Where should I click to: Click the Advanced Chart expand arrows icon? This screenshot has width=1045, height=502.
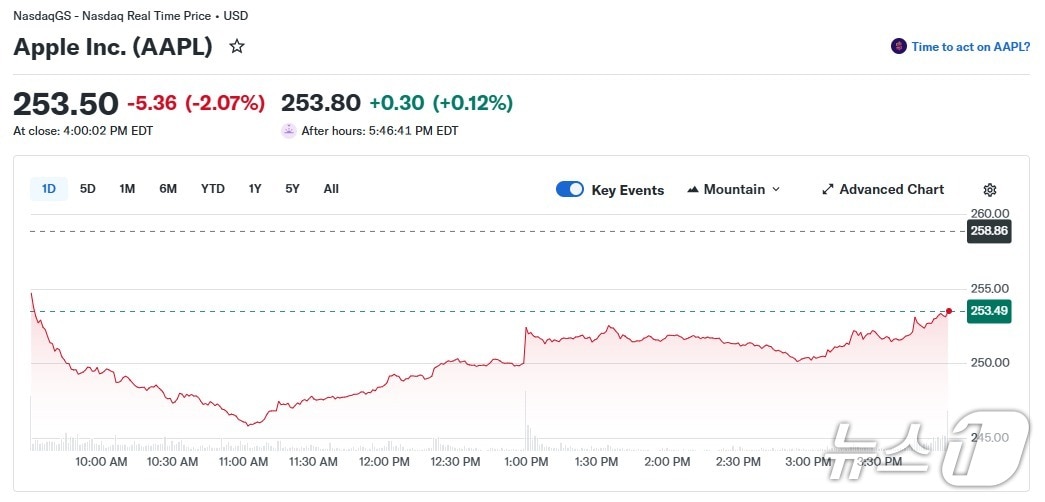tap(828, 189)
